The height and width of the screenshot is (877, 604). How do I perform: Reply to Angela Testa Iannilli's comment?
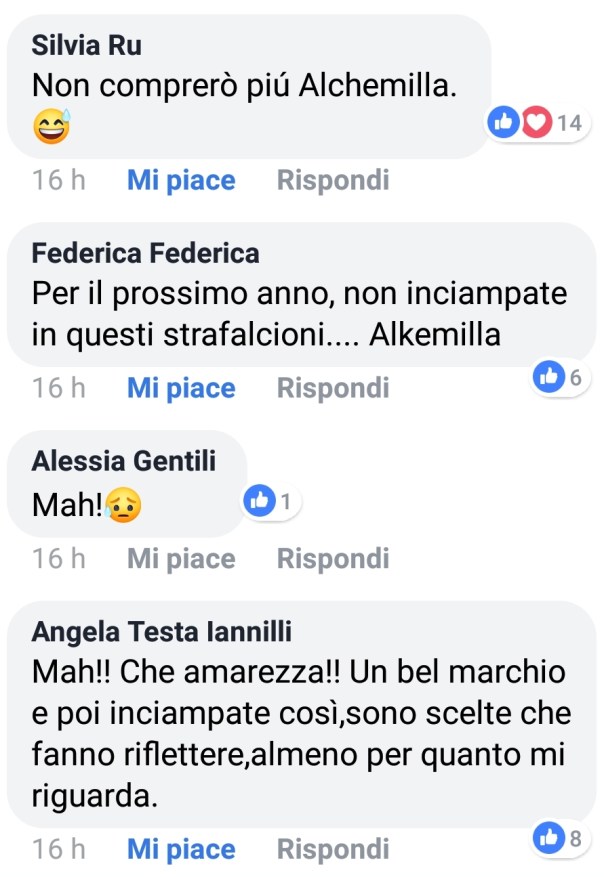(x=333, y=850)
